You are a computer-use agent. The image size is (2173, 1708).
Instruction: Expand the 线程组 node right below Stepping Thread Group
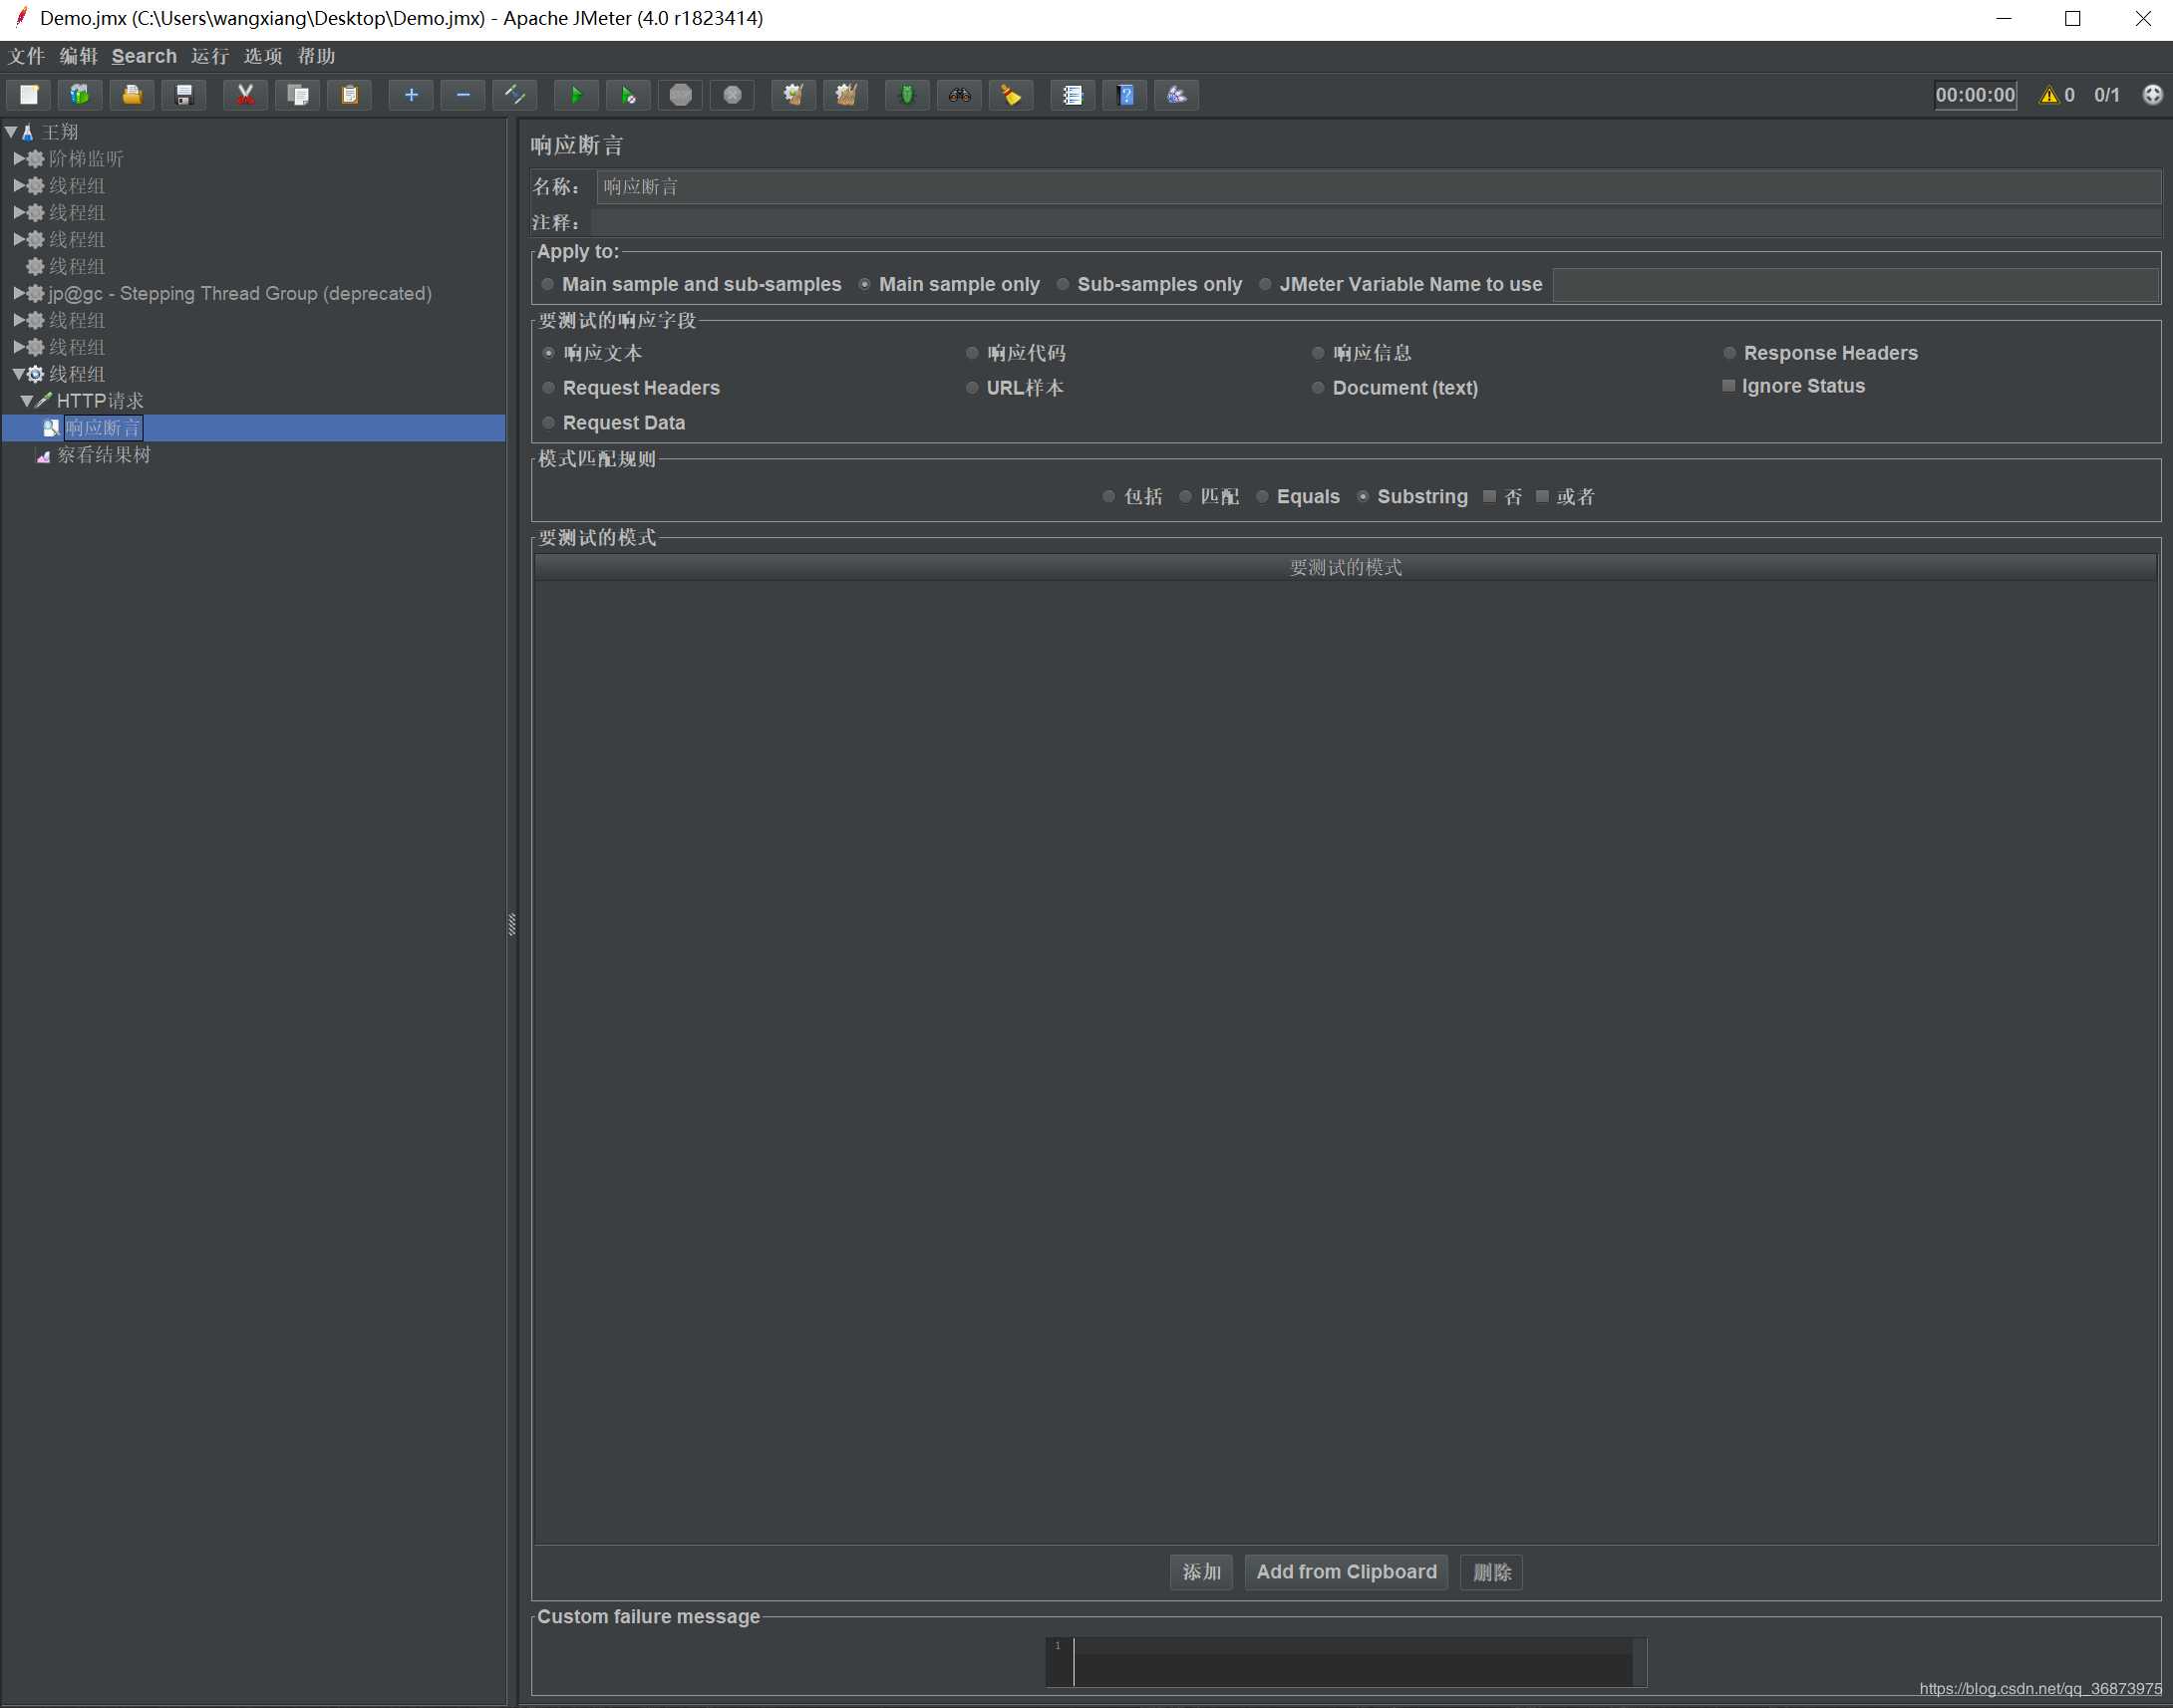tap(18, 320)
